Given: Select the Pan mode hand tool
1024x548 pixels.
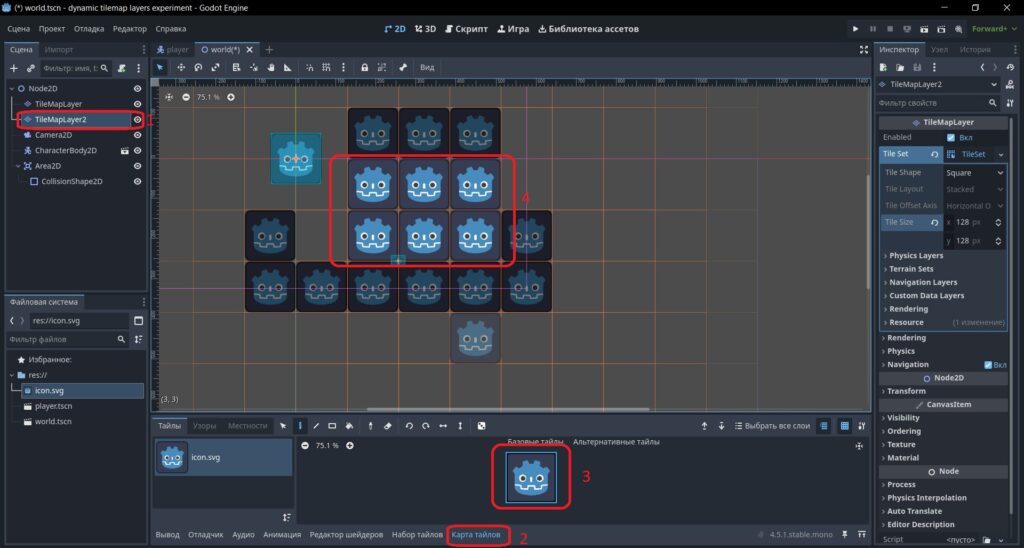Looking at the screenshot, I should 270,67.
